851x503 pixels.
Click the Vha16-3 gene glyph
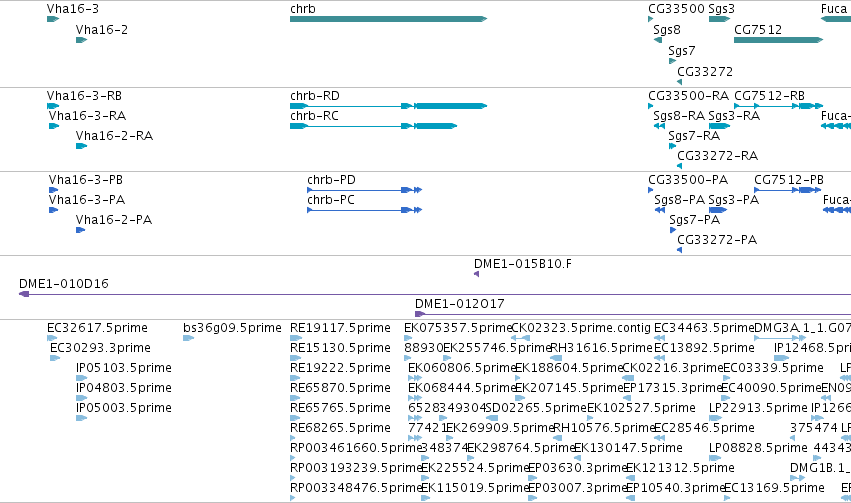coord(53,19)
